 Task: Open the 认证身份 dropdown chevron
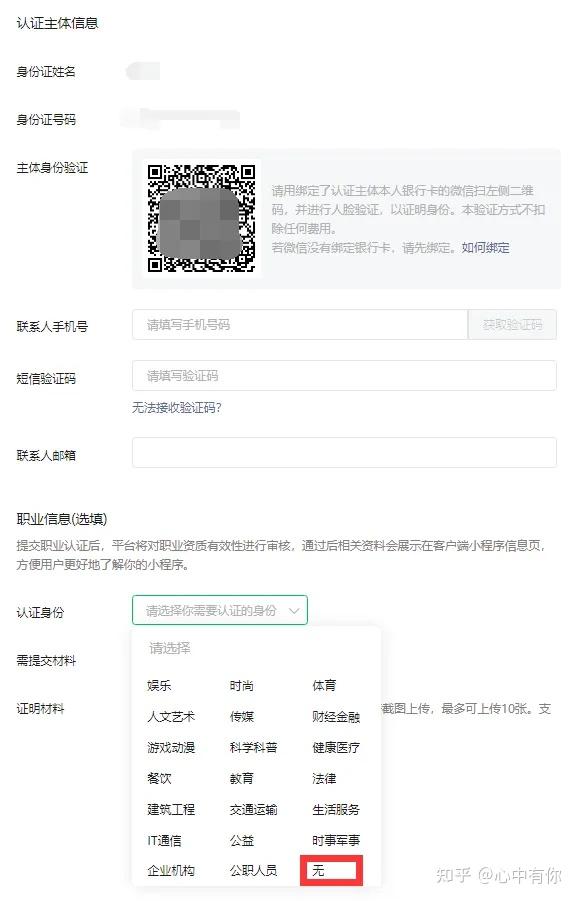point(294,610)
